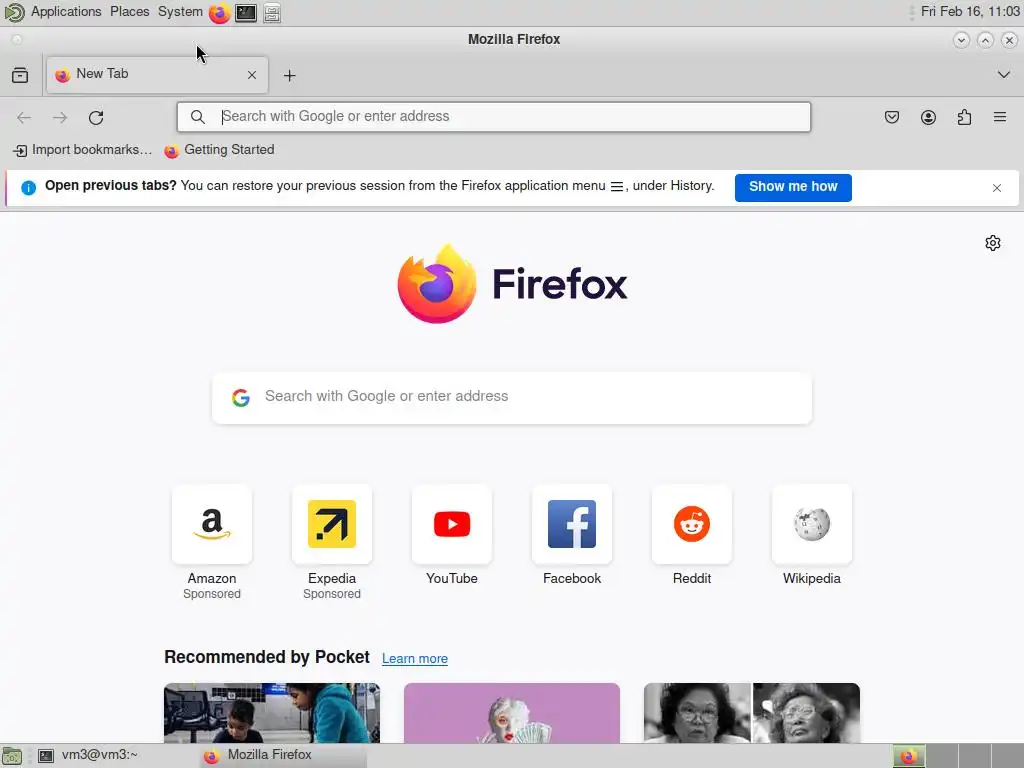Open the purple Pocket story thumbnail
This screenshot has width=1024, height=768.
[511, 712]
